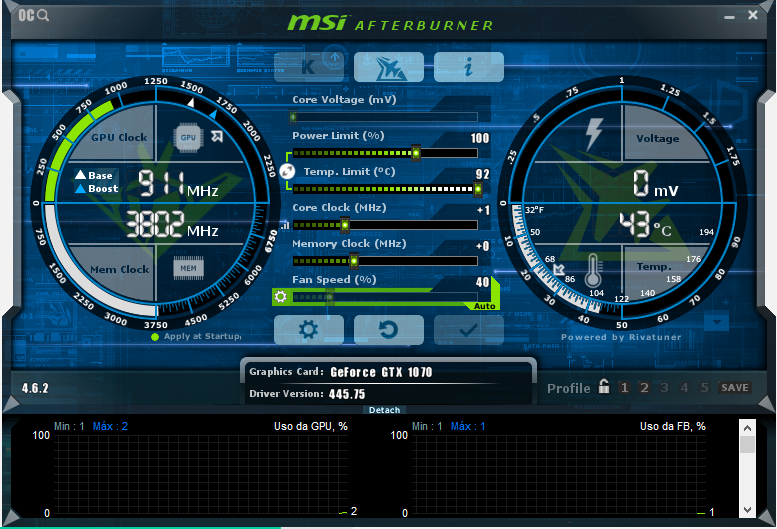Select profile slot 1
The image size is (777, 529).
click(x=624, y=387)
